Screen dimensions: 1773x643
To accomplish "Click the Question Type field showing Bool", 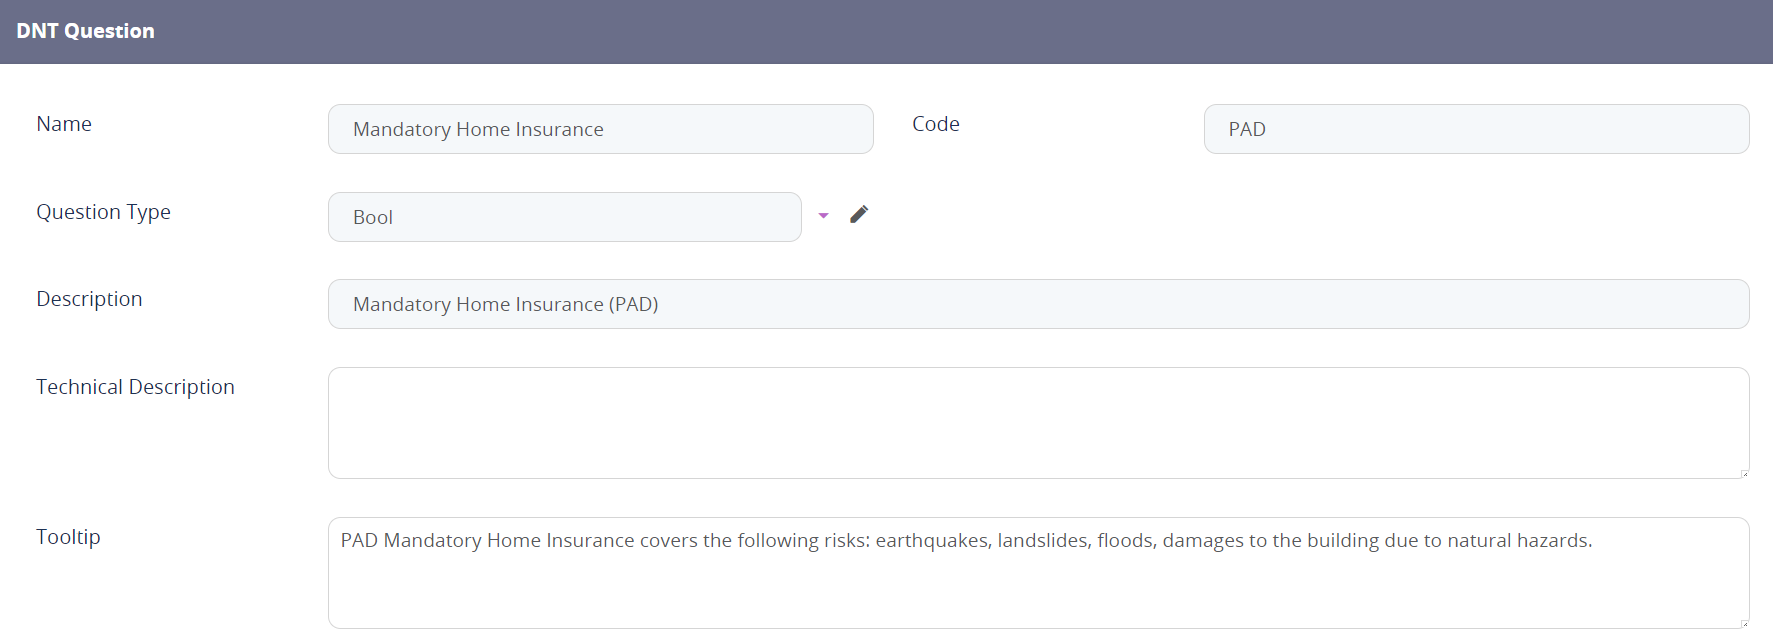I will [564, 217].
